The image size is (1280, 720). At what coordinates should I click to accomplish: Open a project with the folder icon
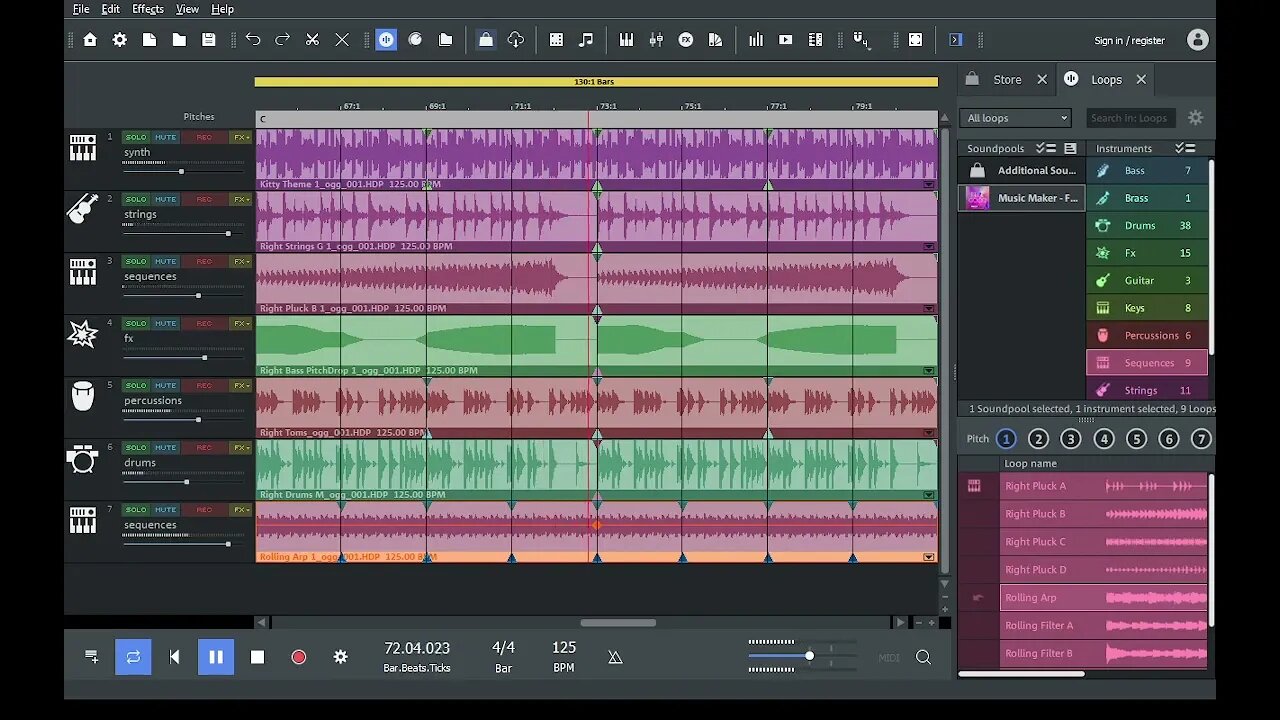coord(179,40)
